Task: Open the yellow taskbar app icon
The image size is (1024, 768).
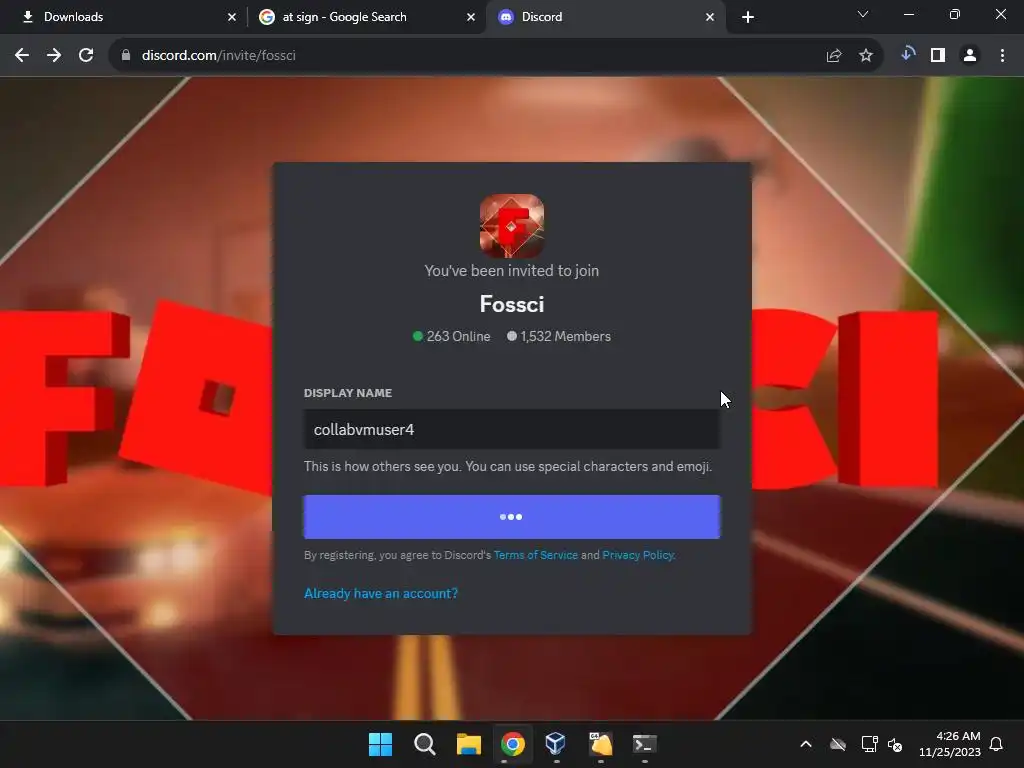Action: [x=601, y=744]
